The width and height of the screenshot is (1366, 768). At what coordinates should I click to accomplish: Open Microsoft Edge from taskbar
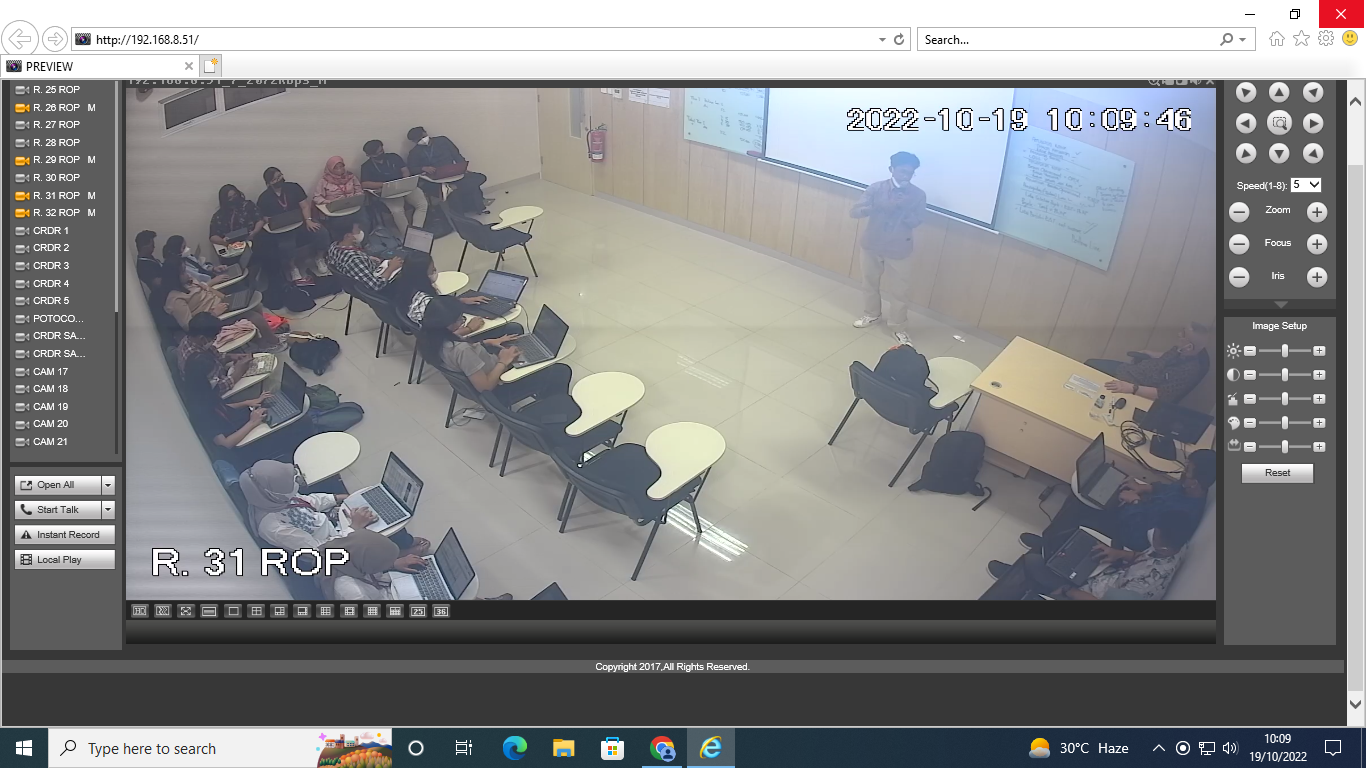[x=515, y=748]
